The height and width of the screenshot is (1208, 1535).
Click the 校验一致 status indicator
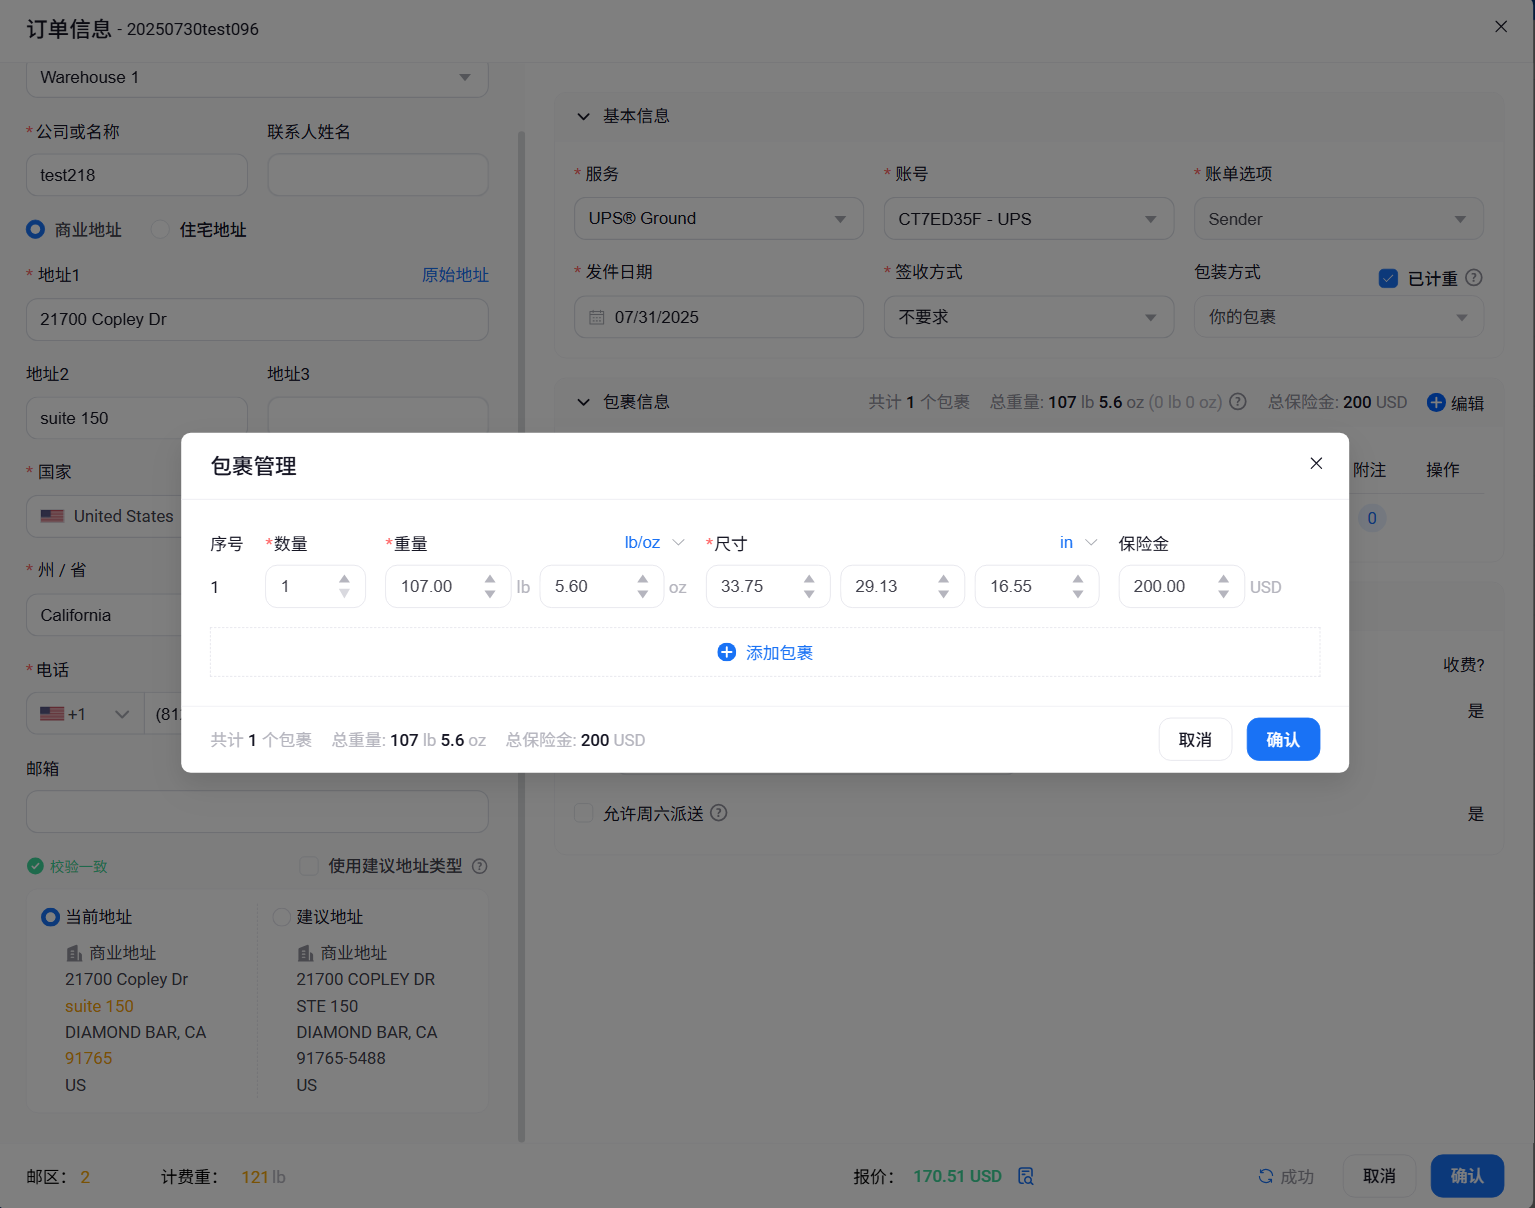(67, 866)
